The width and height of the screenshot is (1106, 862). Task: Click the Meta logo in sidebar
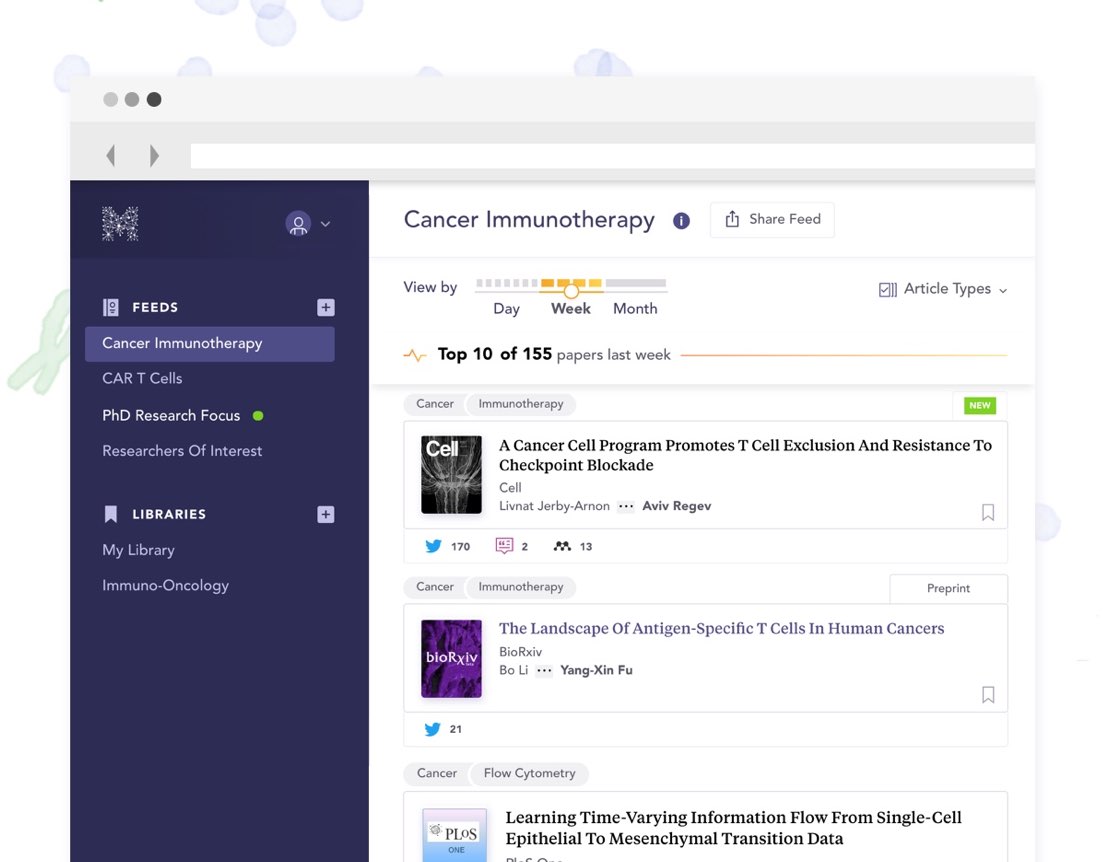(x=120, y=224)
